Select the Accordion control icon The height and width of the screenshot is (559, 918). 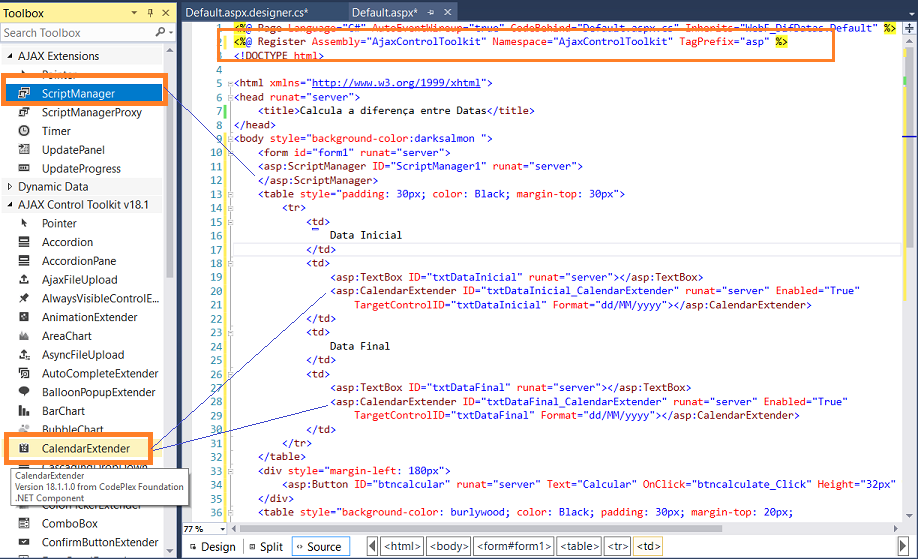(24, 242)
